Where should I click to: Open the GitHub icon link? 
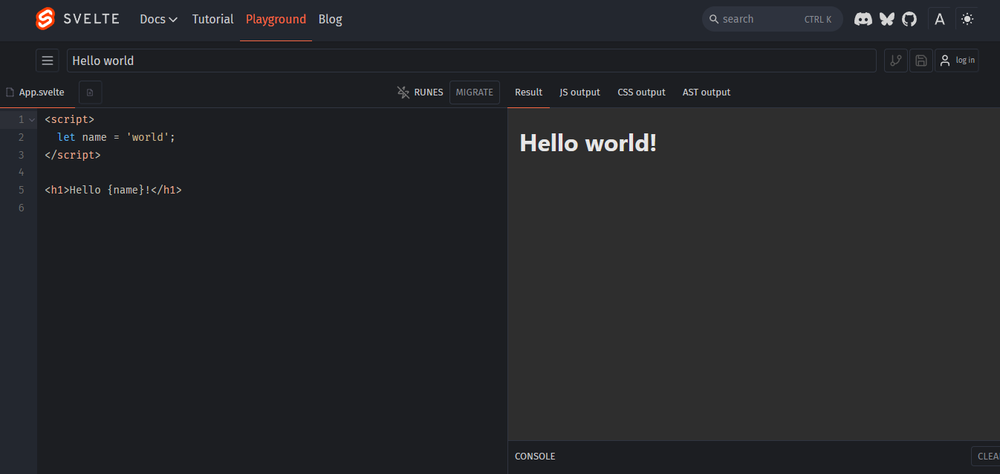tap(909, 19)
